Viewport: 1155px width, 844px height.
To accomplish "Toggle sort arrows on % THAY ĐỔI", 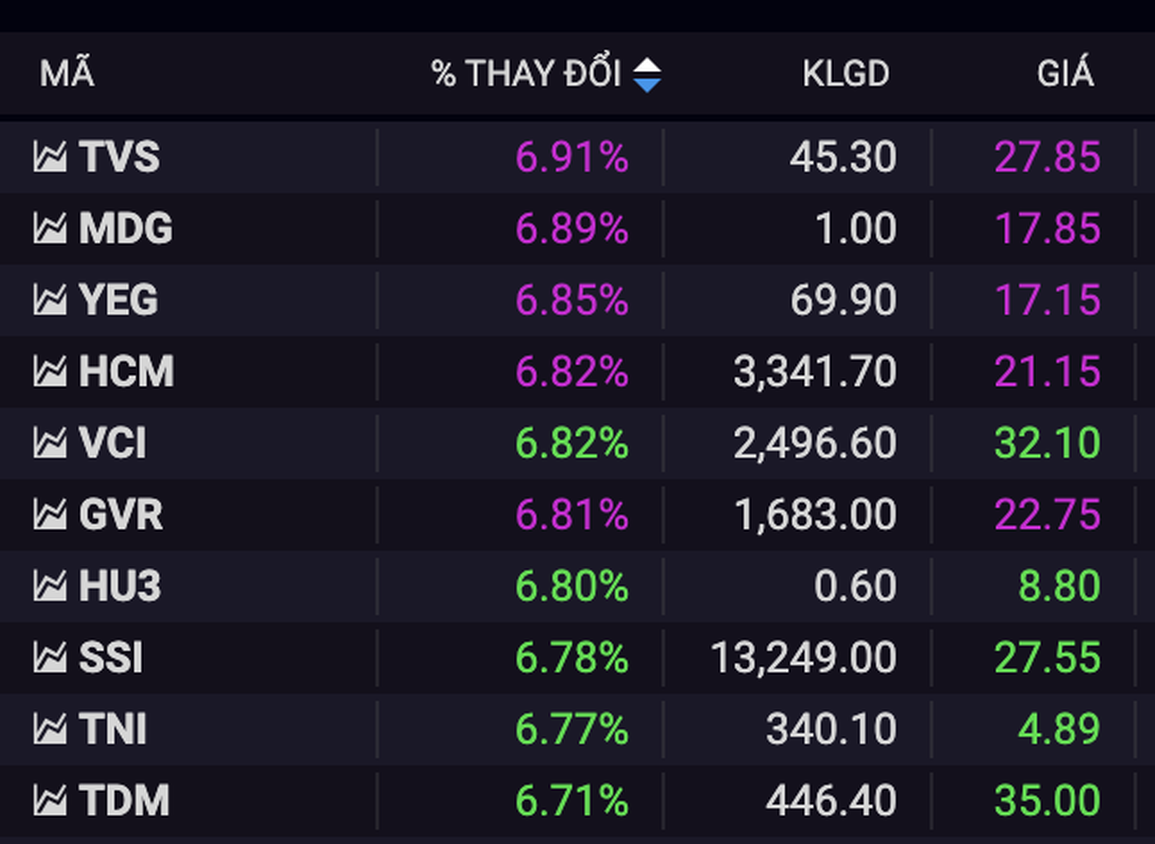I will [x=647, y=75].
